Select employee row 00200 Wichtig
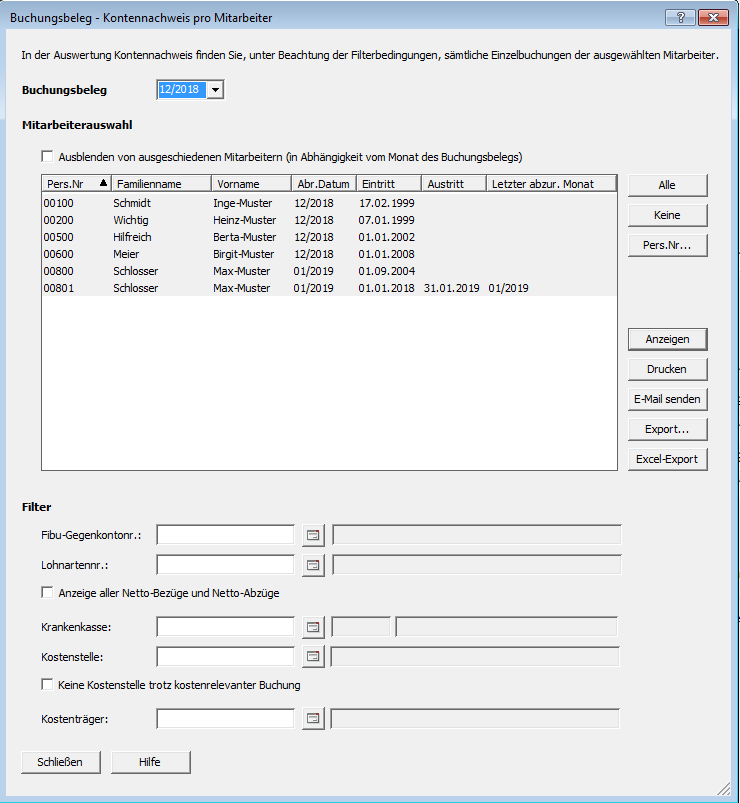 click(329, 220)
